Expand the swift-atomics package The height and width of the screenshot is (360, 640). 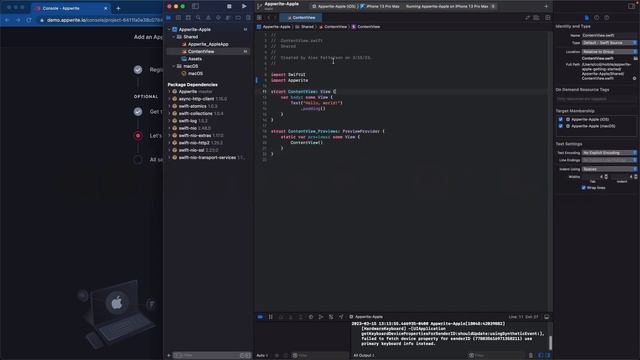[169, 106]
